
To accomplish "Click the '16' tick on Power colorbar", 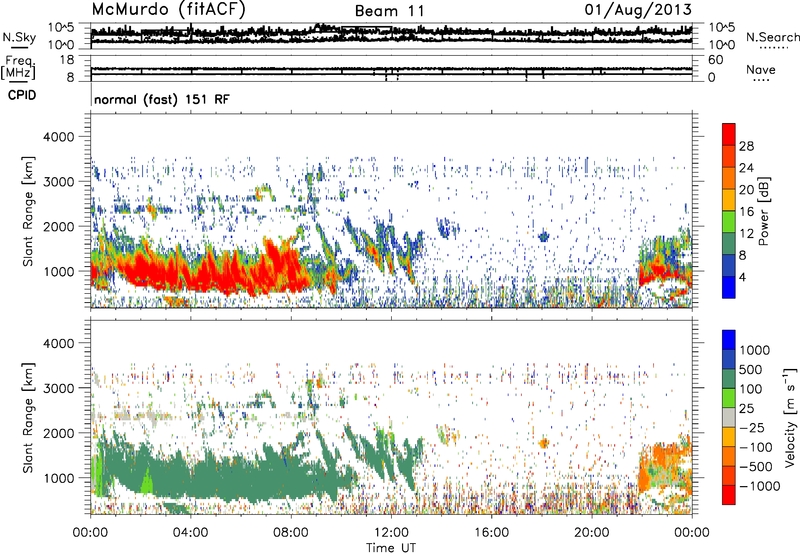I will click(x=746, y=212).
